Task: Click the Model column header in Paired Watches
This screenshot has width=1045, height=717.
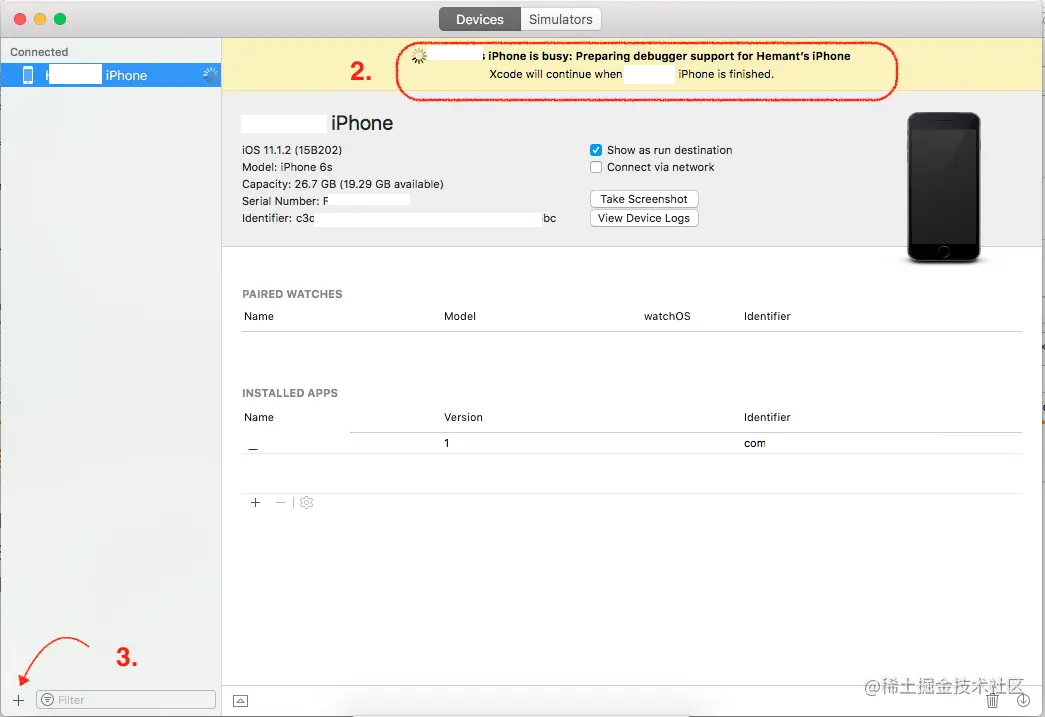Action: point(460,317)
